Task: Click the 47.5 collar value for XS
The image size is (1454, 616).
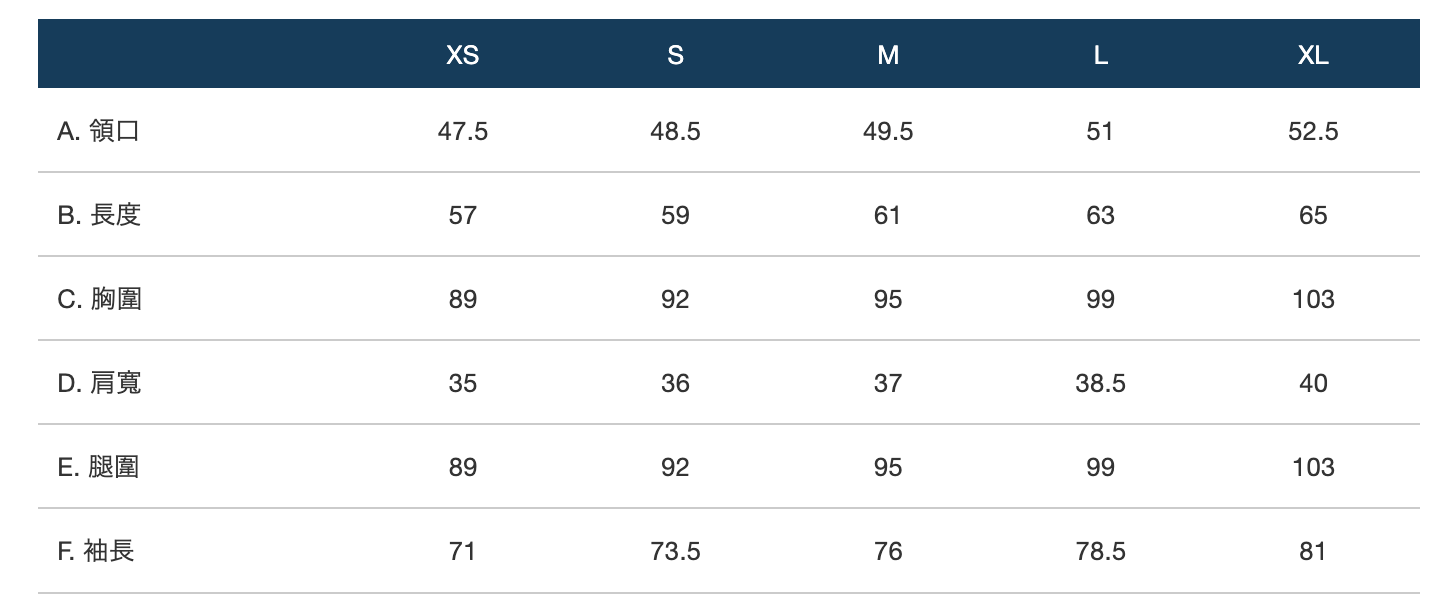Action: click(x=462, y=131)
